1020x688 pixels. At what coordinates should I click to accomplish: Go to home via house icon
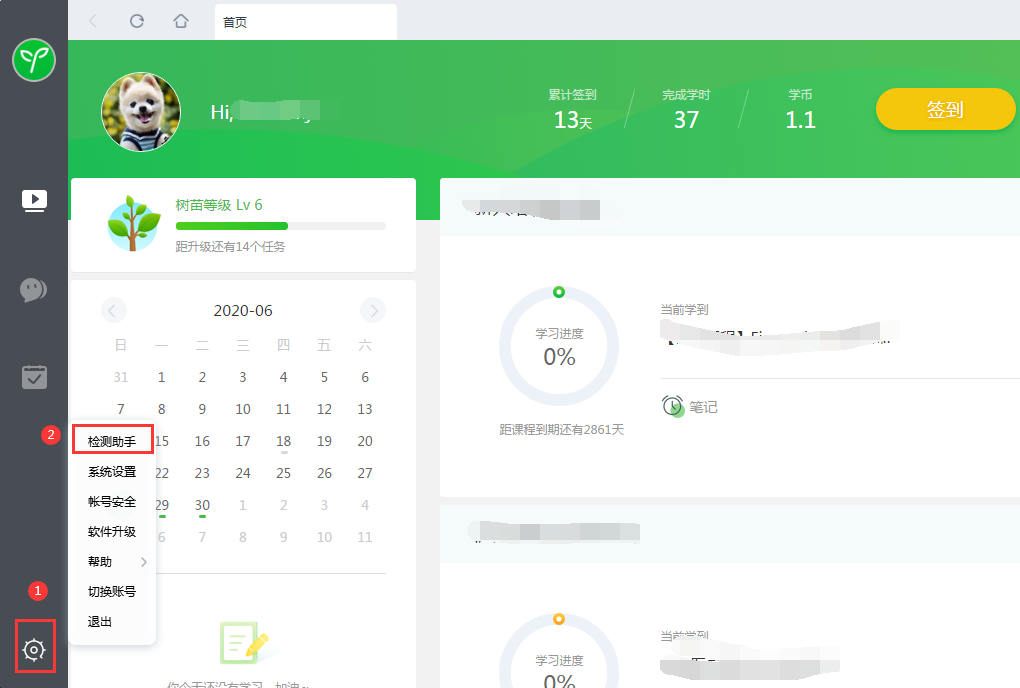pyautogui.click(x=181, y=21)
